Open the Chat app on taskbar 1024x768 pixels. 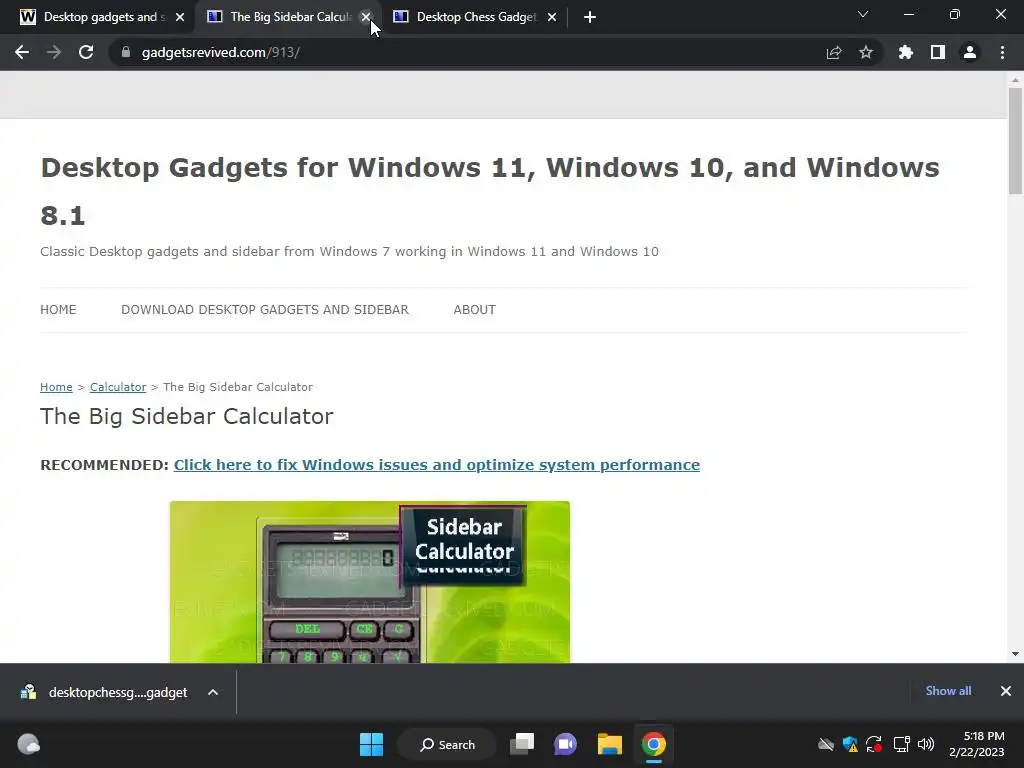[x=566, y=744]
